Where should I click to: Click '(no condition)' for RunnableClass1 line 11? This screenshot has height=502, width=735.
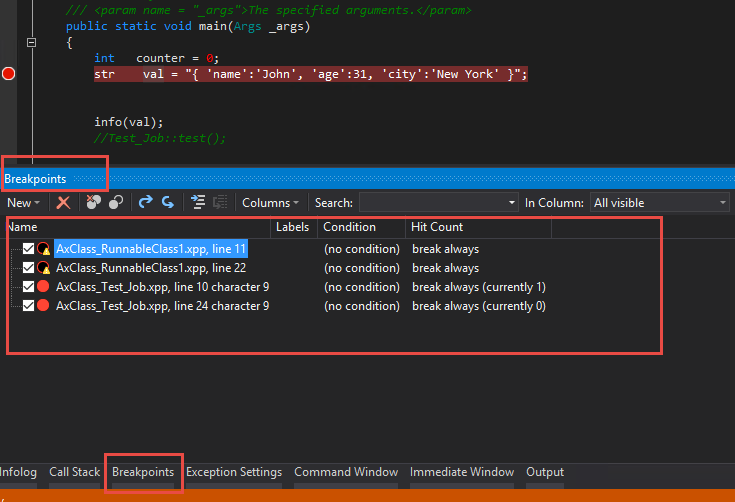pos(362,249)
